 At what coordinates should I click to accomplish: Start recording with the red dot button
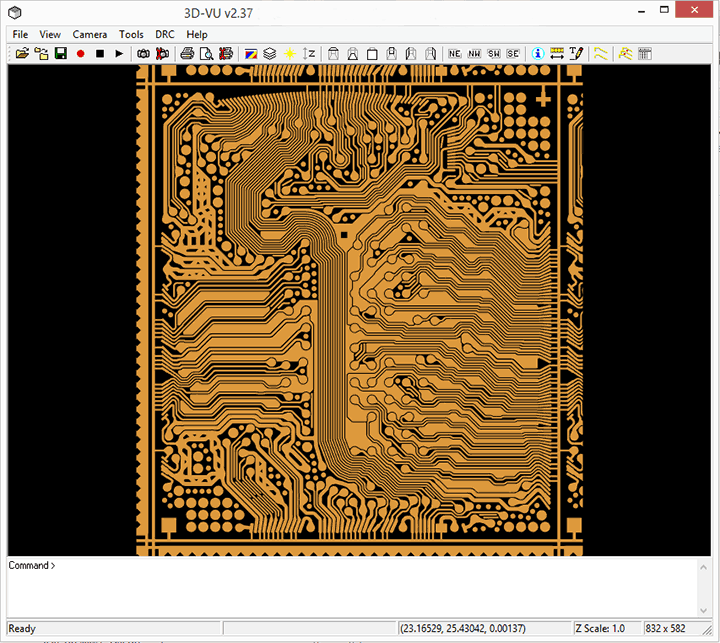[81, 54]
